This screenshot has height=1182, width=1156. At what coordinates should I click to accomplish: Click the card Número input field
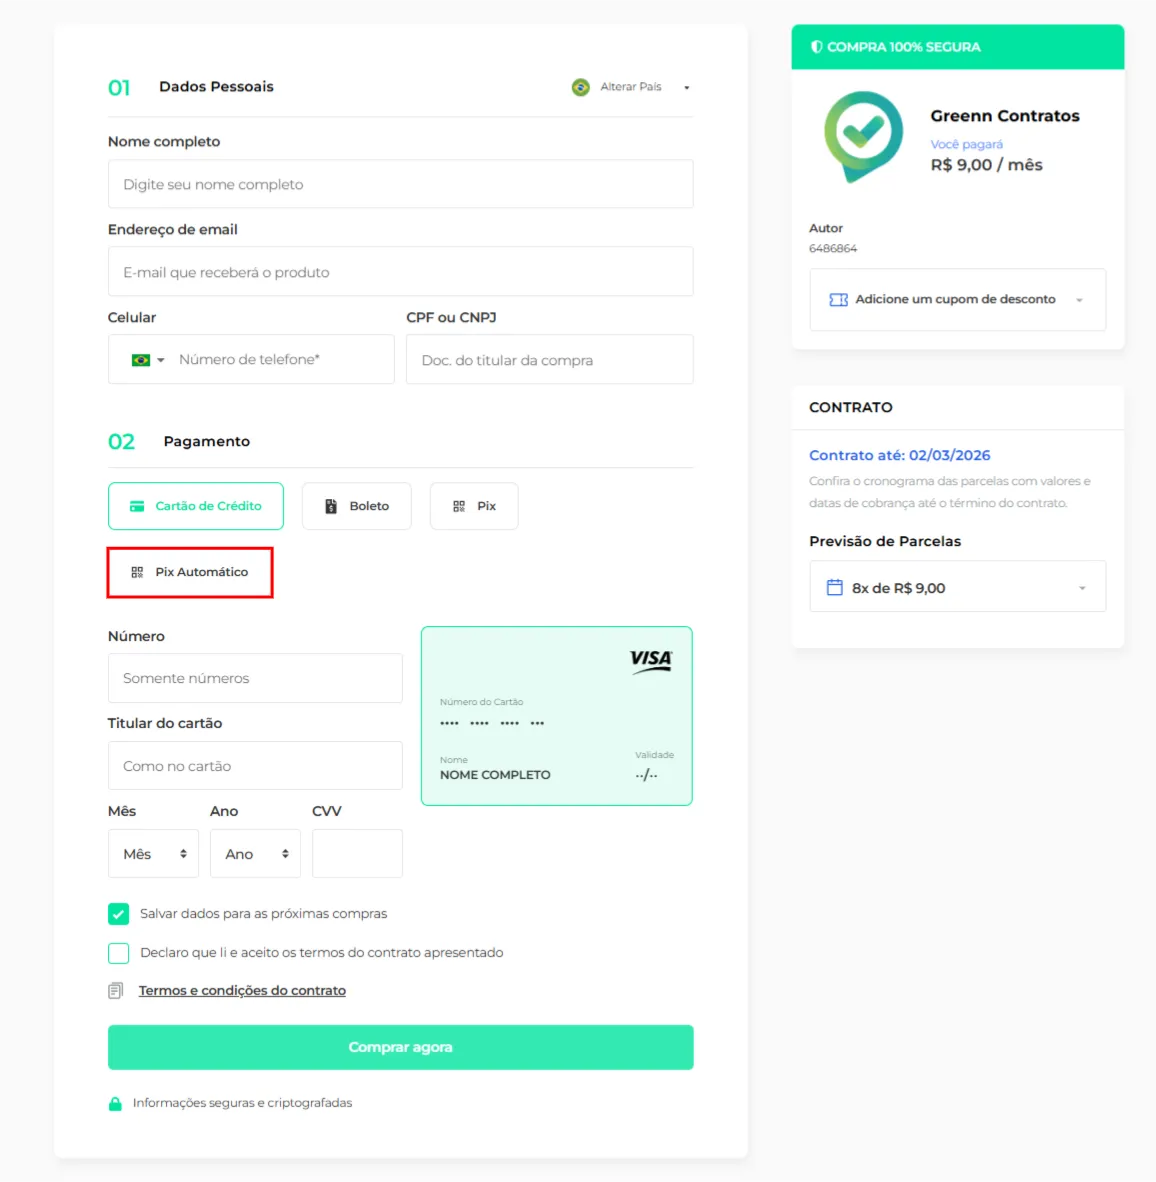point(255,678)
